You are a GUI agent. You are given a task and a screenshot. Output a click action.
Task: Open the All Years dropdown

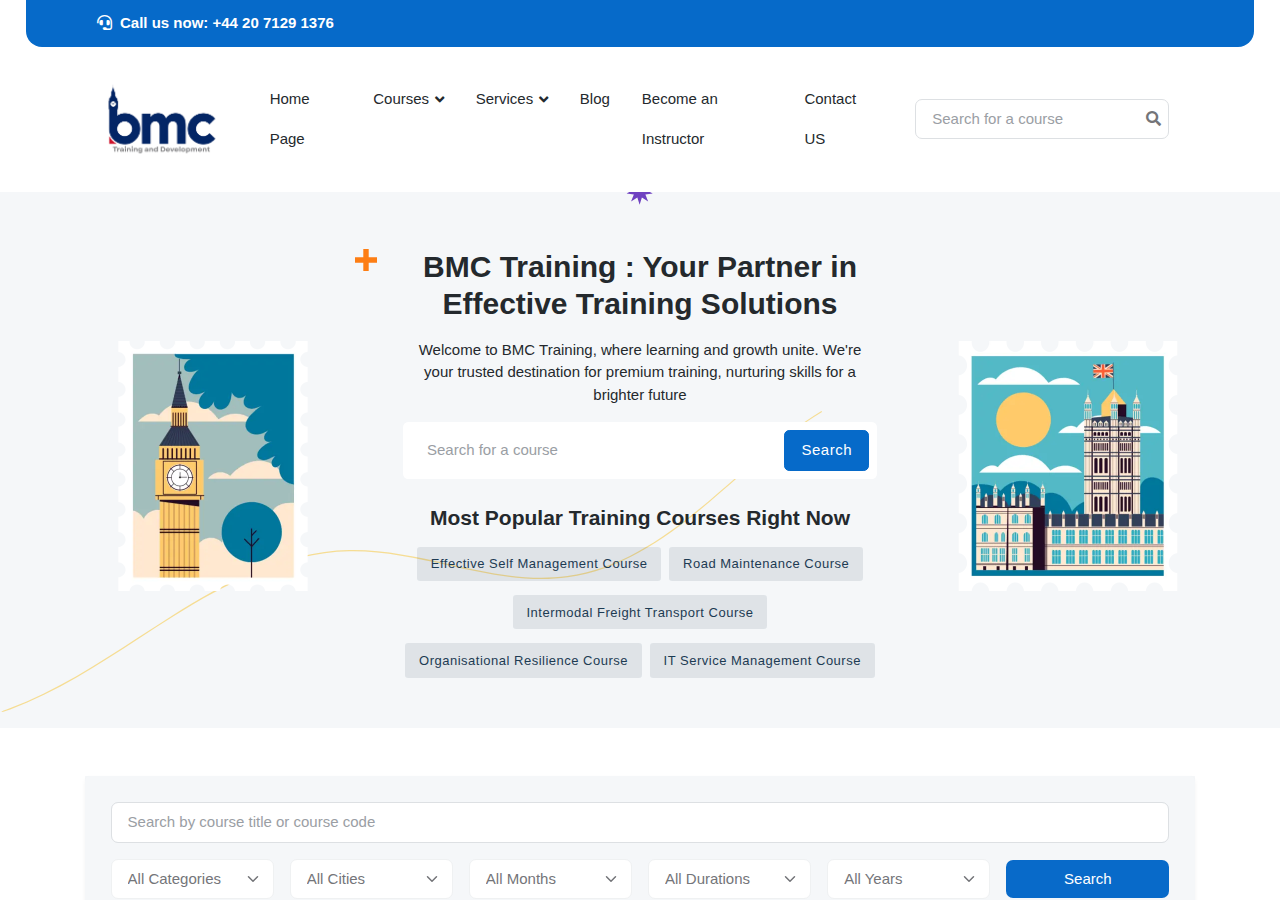(908, 879)
